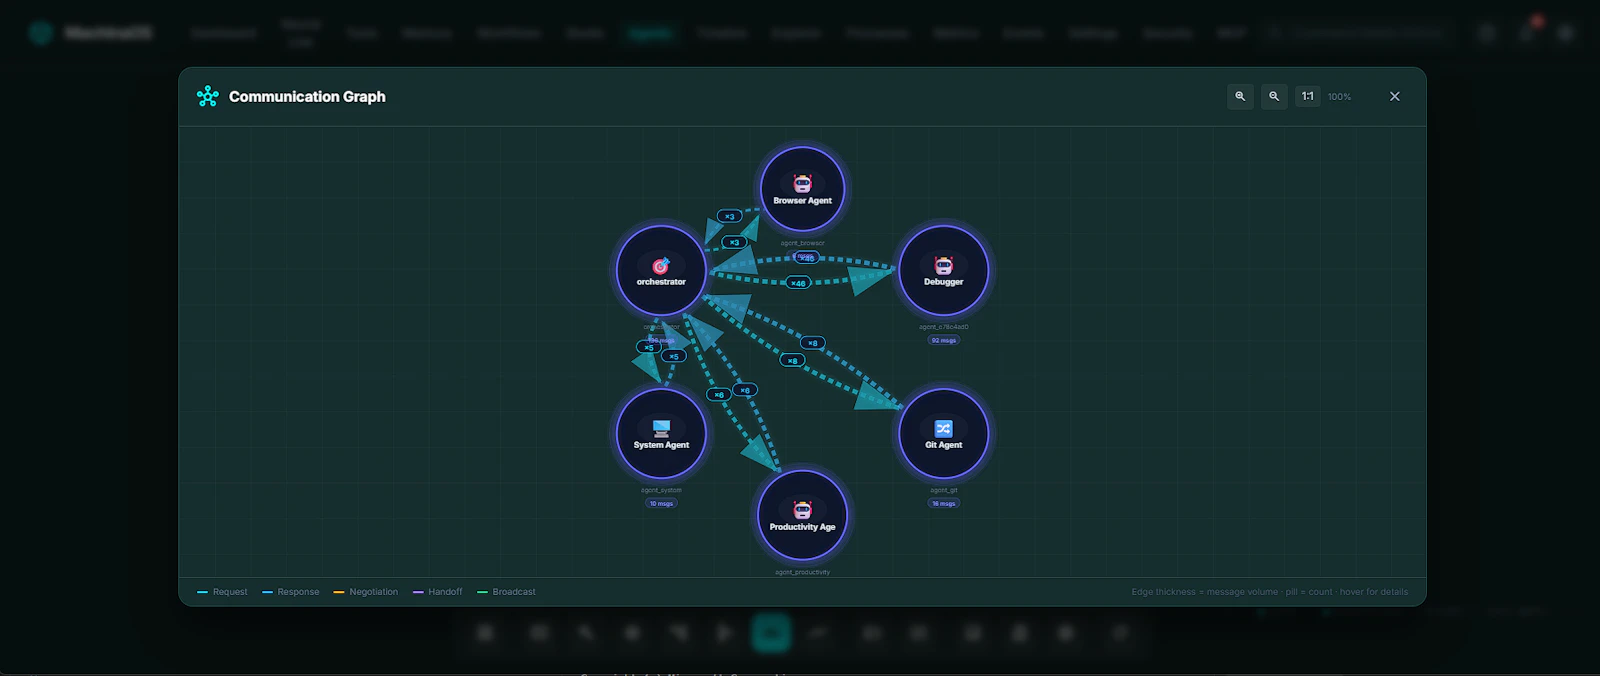Click the agent_system label
The image size is (1600, 676).
point(661,490)
